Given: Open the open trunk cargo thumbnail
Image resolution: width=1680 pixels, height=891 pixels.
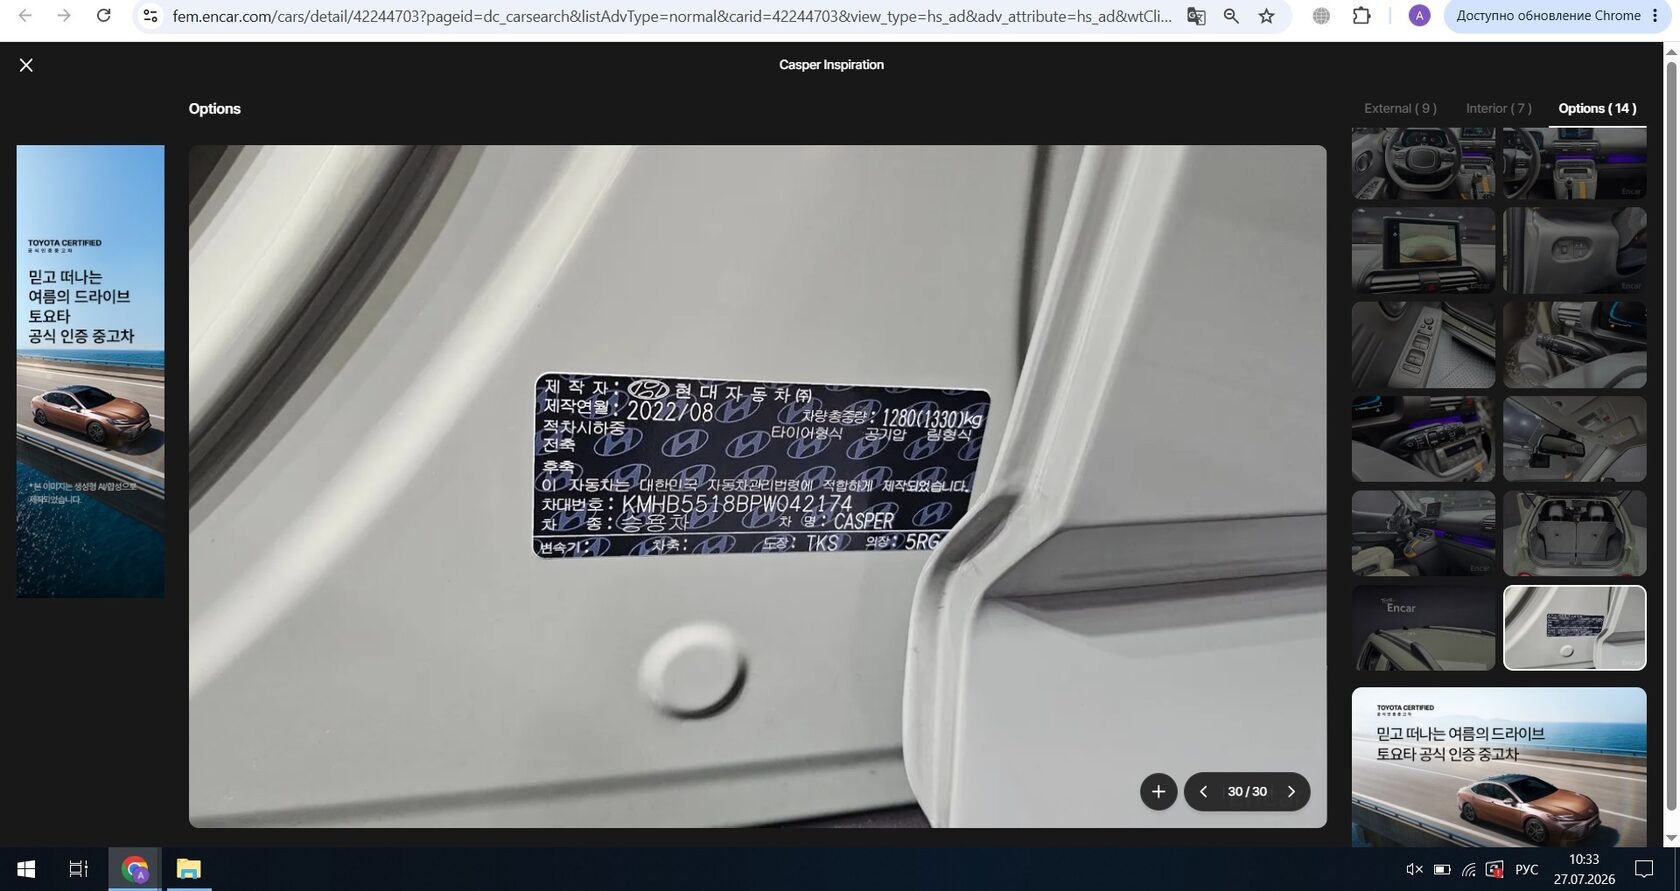Looking at the screenshot, I should click(1574, 533).
